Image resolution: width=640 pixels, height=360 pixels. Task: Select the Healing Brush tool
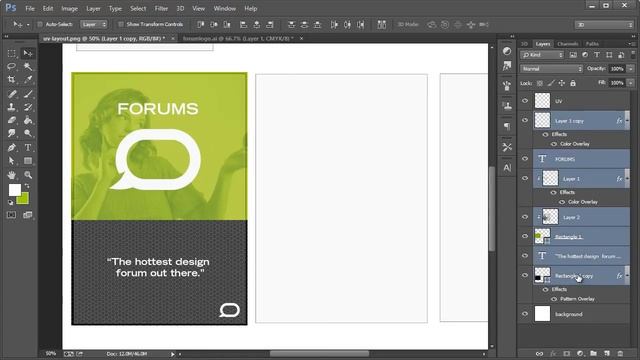tap(11, 94)
